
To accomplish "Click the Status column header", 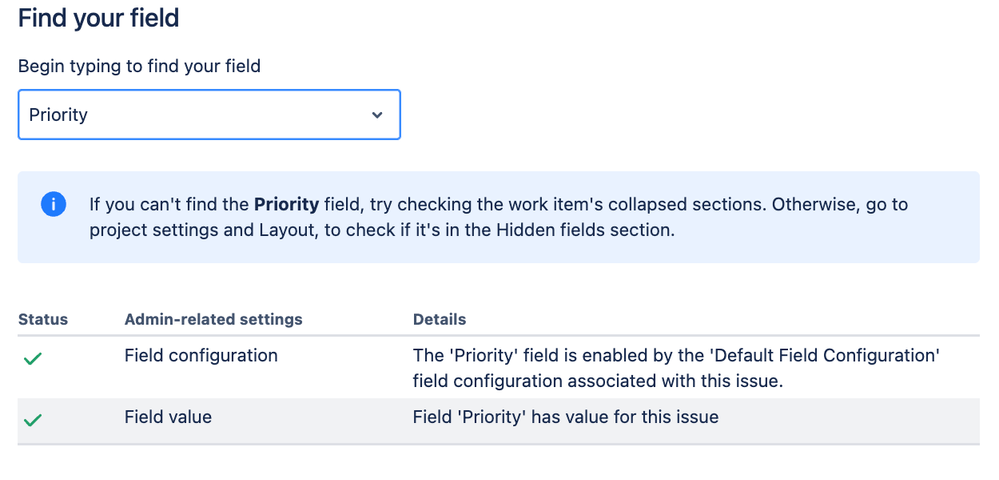I will pos(43,320).
